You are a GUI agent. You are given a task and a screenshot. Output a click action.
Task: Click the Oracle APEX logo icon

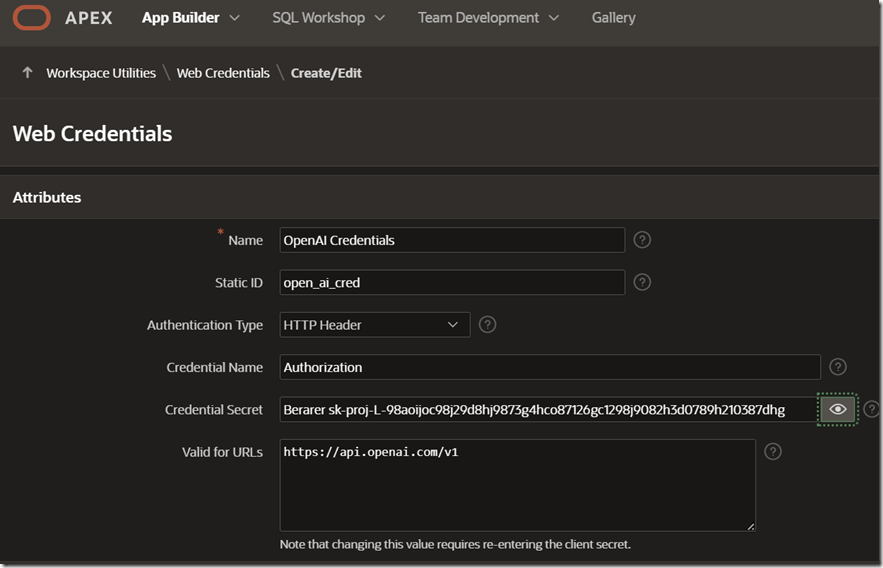tap(32, 17)
